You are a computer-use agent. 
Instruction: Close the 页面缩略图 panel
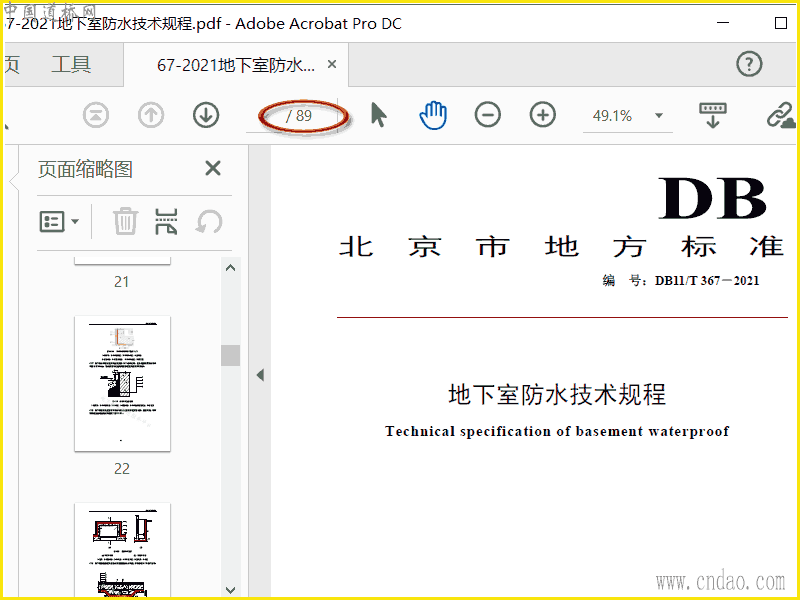click(213, 168)
